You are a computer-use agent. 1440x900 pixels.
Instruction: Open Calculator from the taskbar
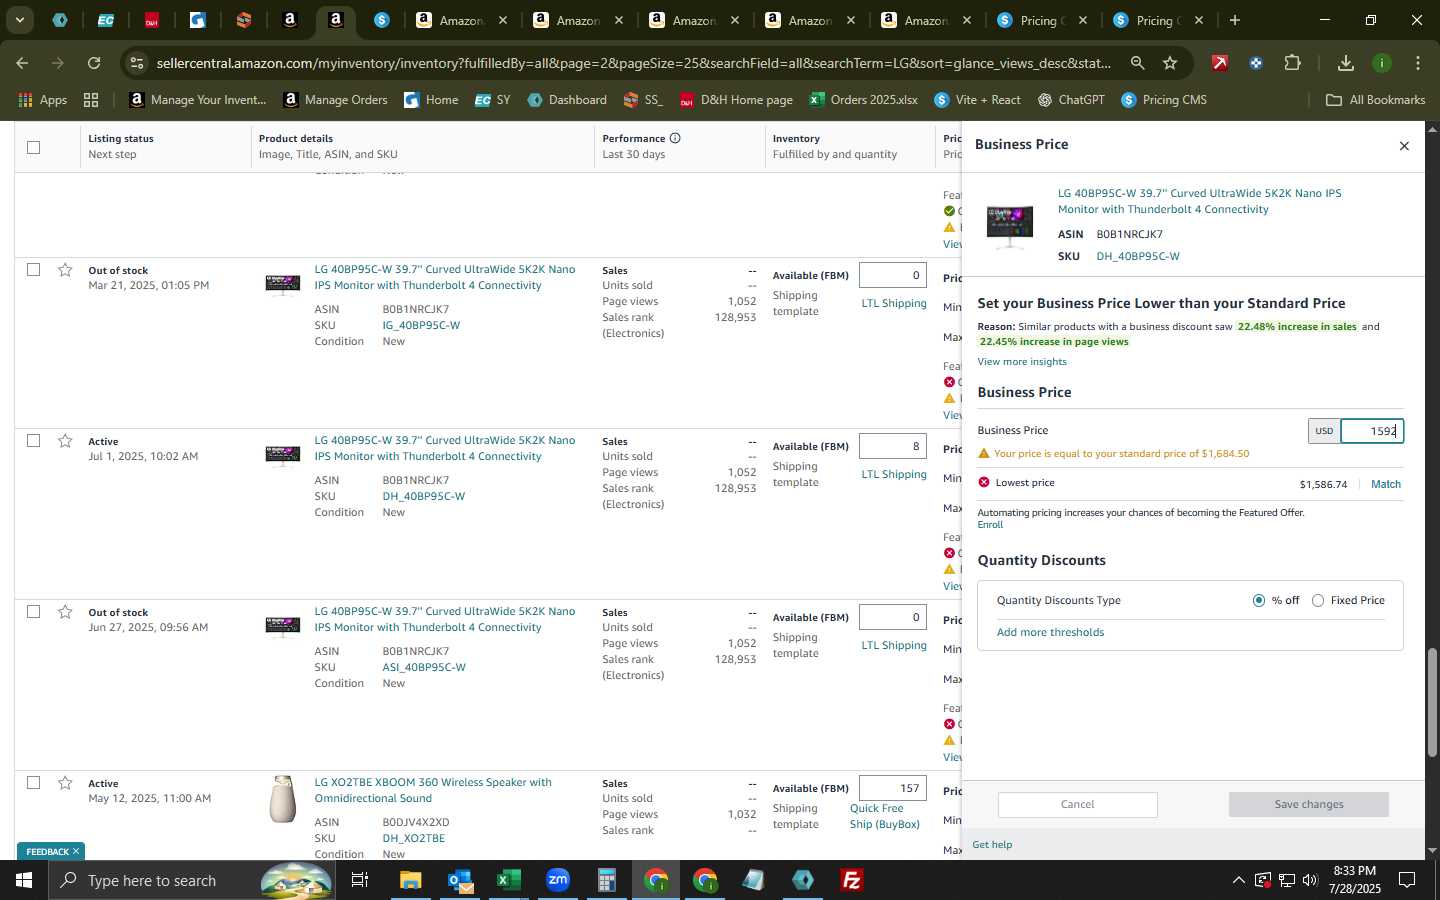pos(606,880)
